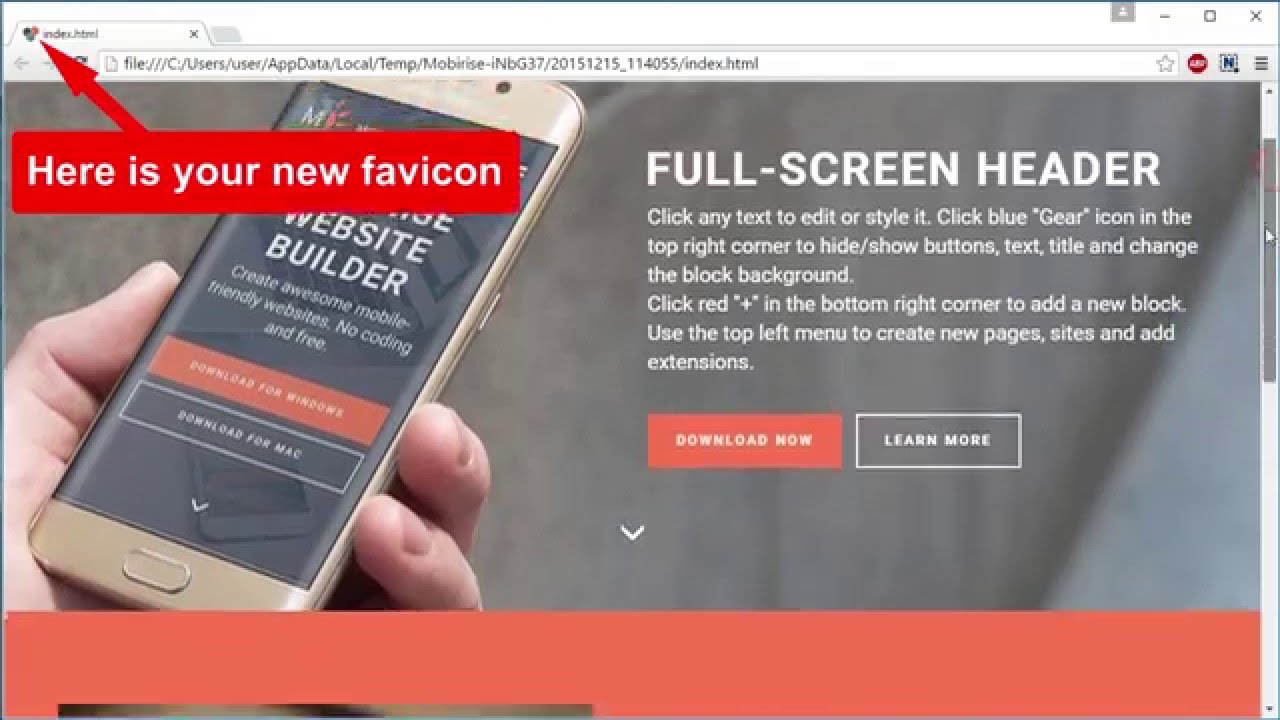Click the LEARN MORE button

[x=937, y=440]
